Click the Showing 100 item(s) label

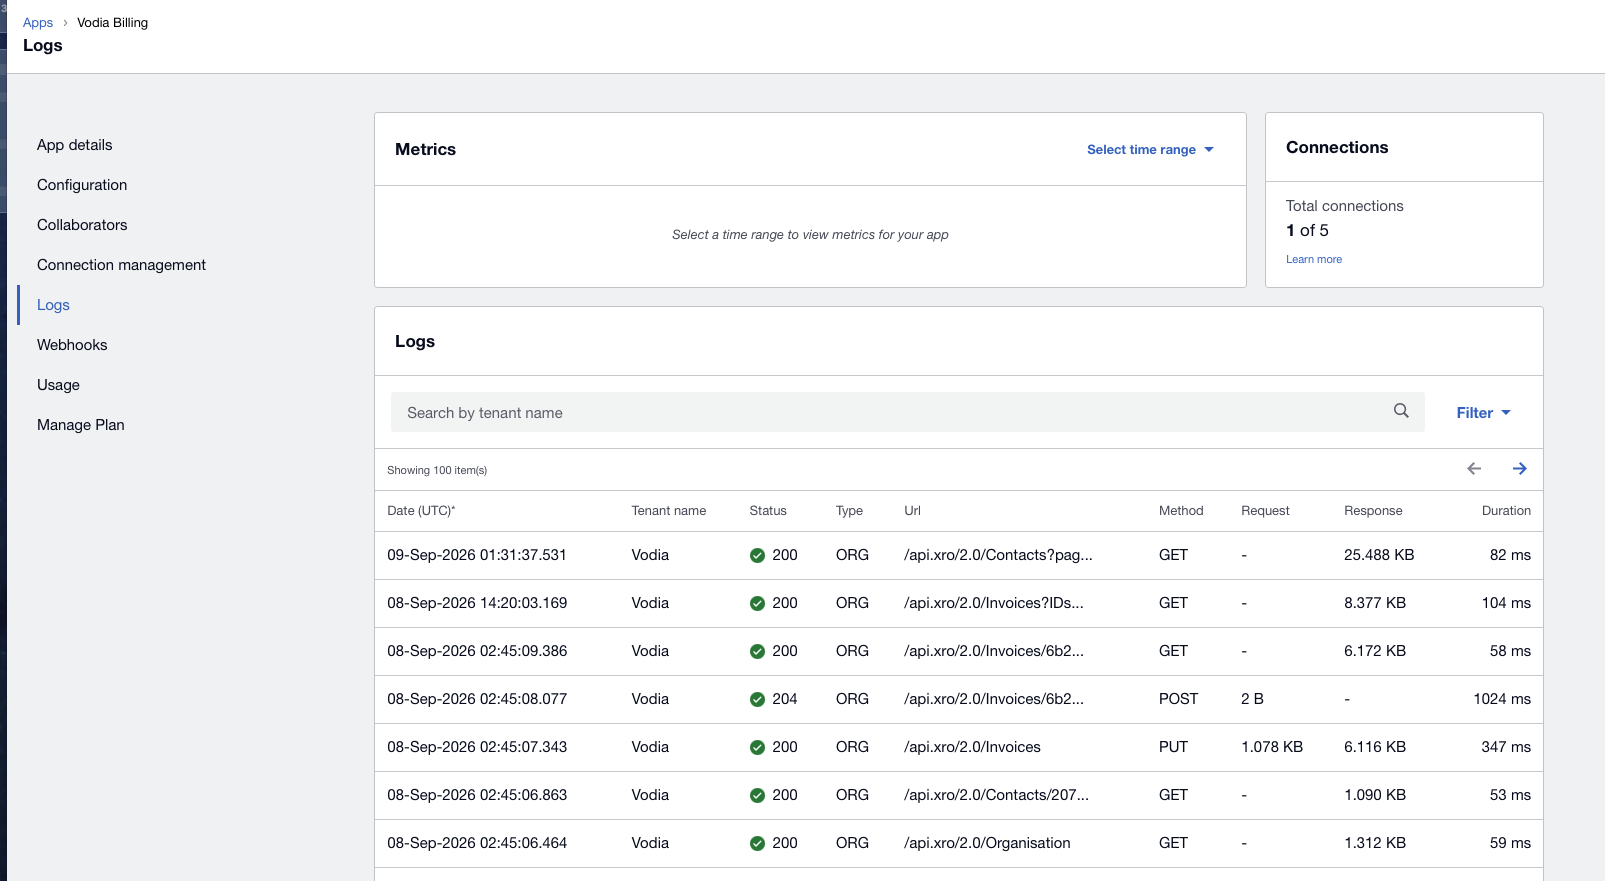point(437,470)
